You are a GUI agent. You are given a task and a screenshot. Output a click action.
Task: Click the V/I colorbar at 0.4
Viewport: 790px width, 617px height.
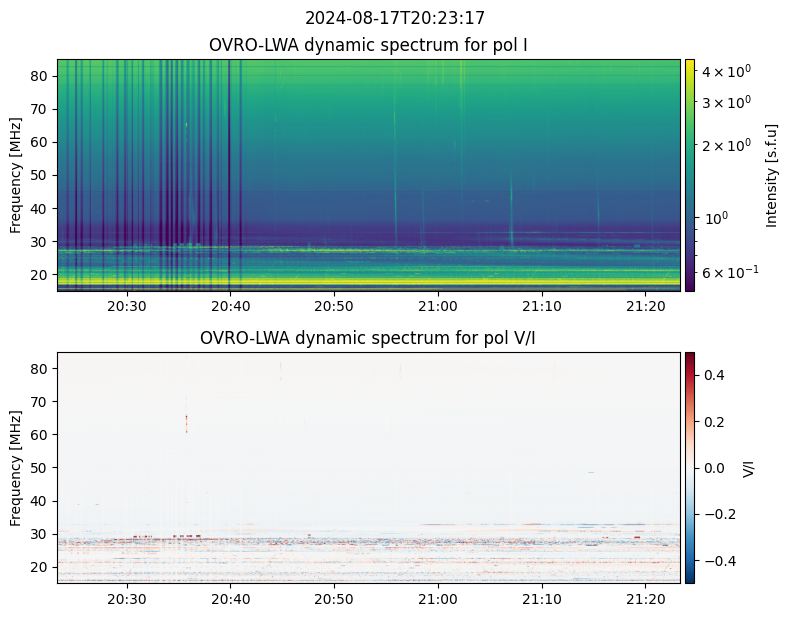point(690,375)
